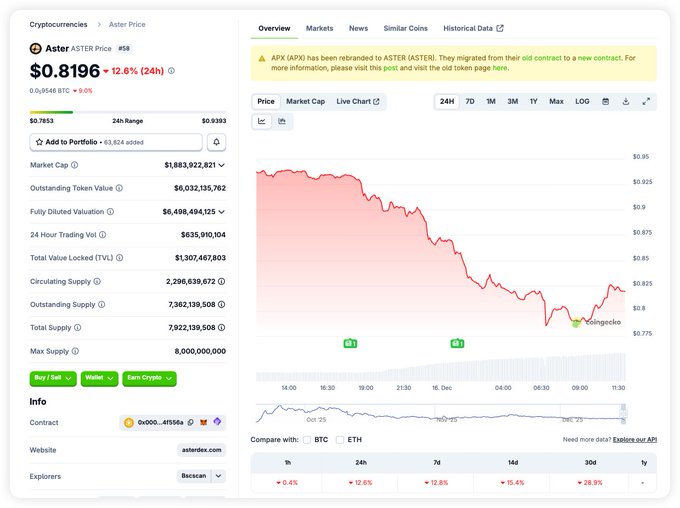Enable the ETH comparison checkbox
This screenshot has height=508, width=680.
340,439
